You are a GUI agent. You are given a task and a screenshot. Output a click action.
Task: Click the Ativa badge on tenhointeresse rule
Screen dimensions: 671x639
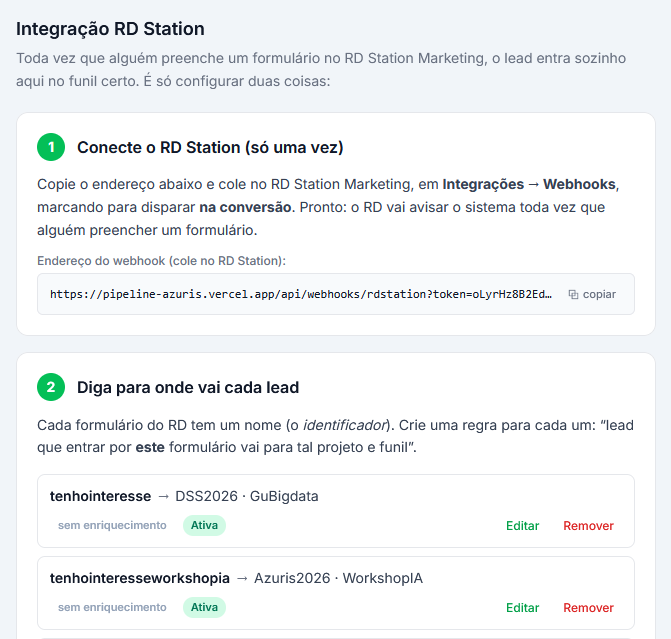pos(204,525)
